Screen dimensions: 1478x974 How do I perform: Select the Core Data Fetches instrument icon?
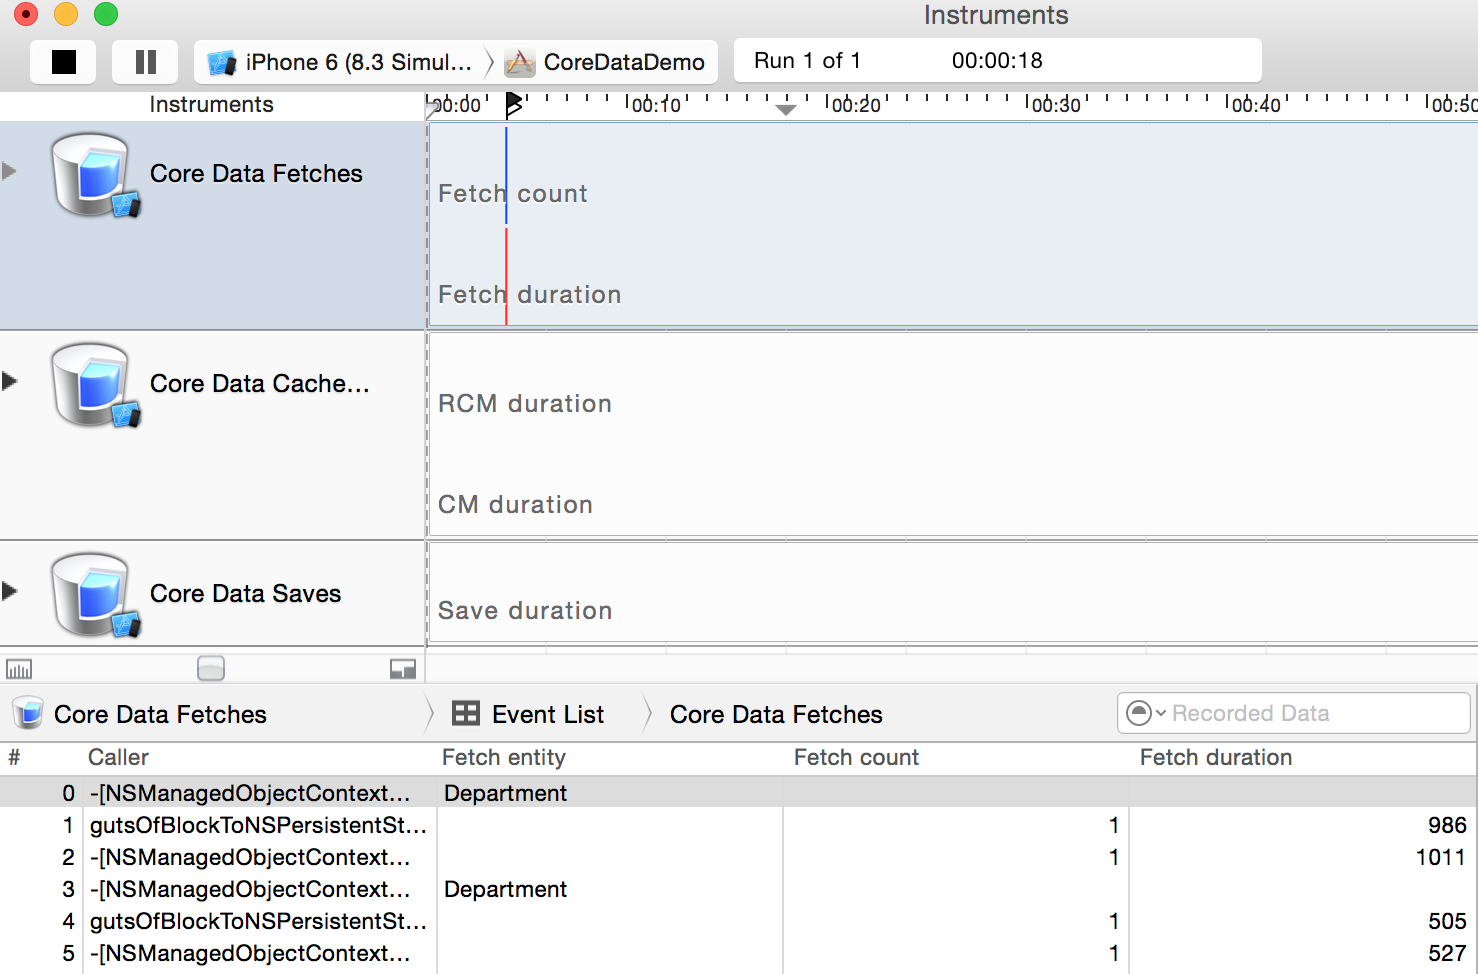coord(95,175)
